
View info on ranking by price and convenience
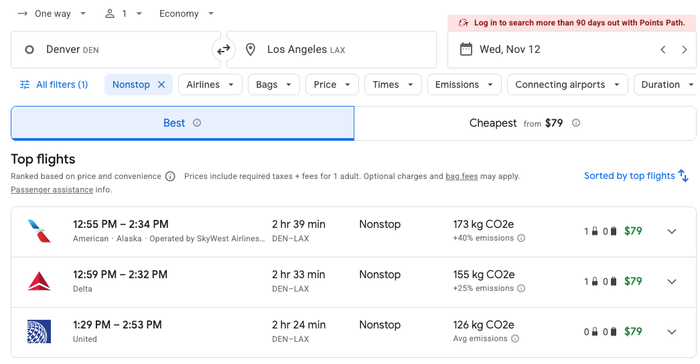pyautogui.click(x=170, y=176)
